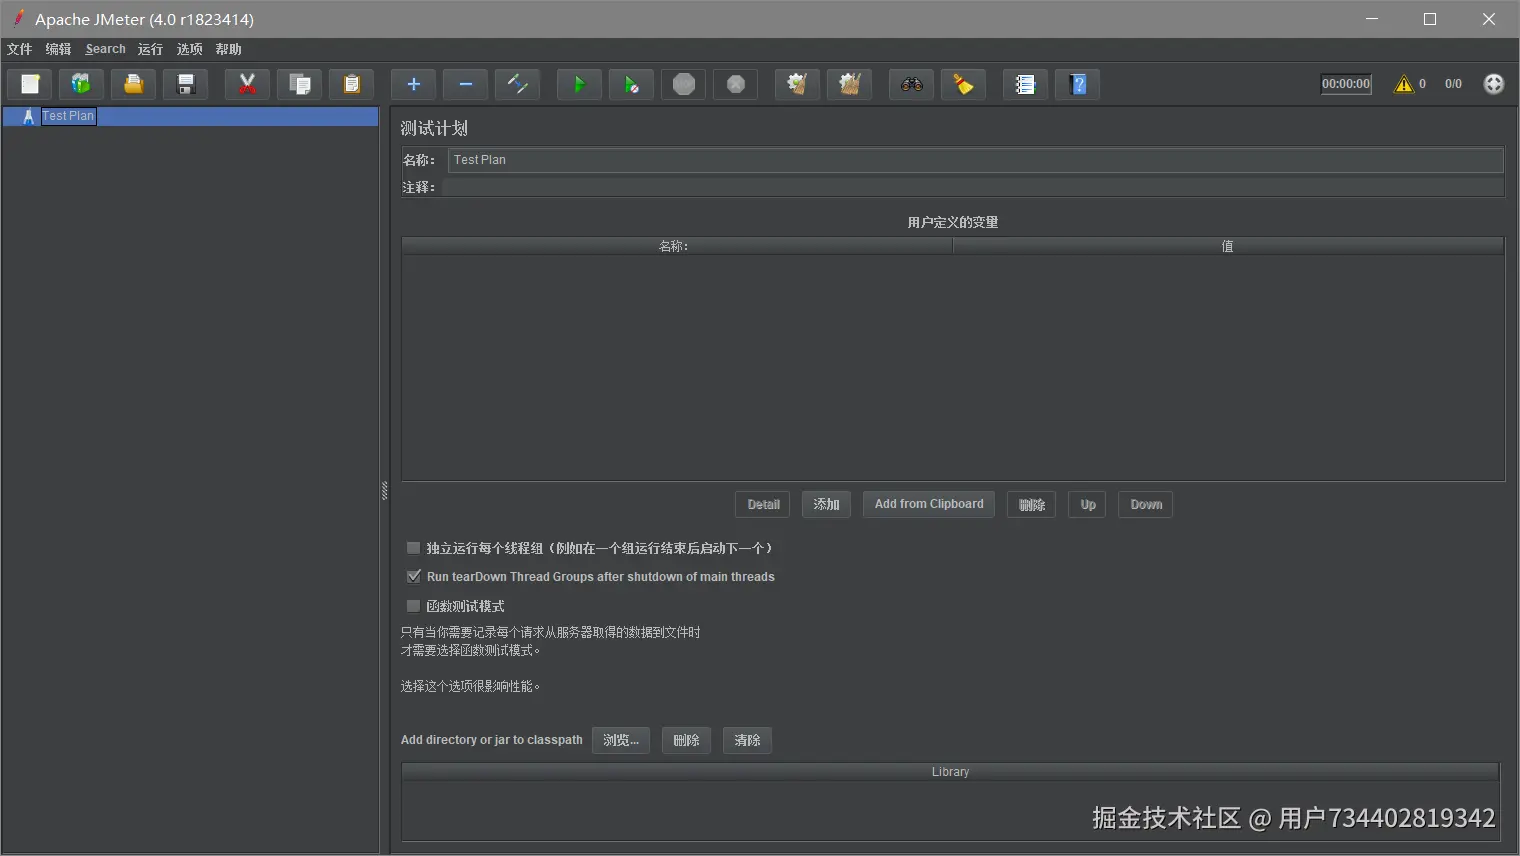
Task: Click the Clear All results icon
Action: click(x=850, y=85)
